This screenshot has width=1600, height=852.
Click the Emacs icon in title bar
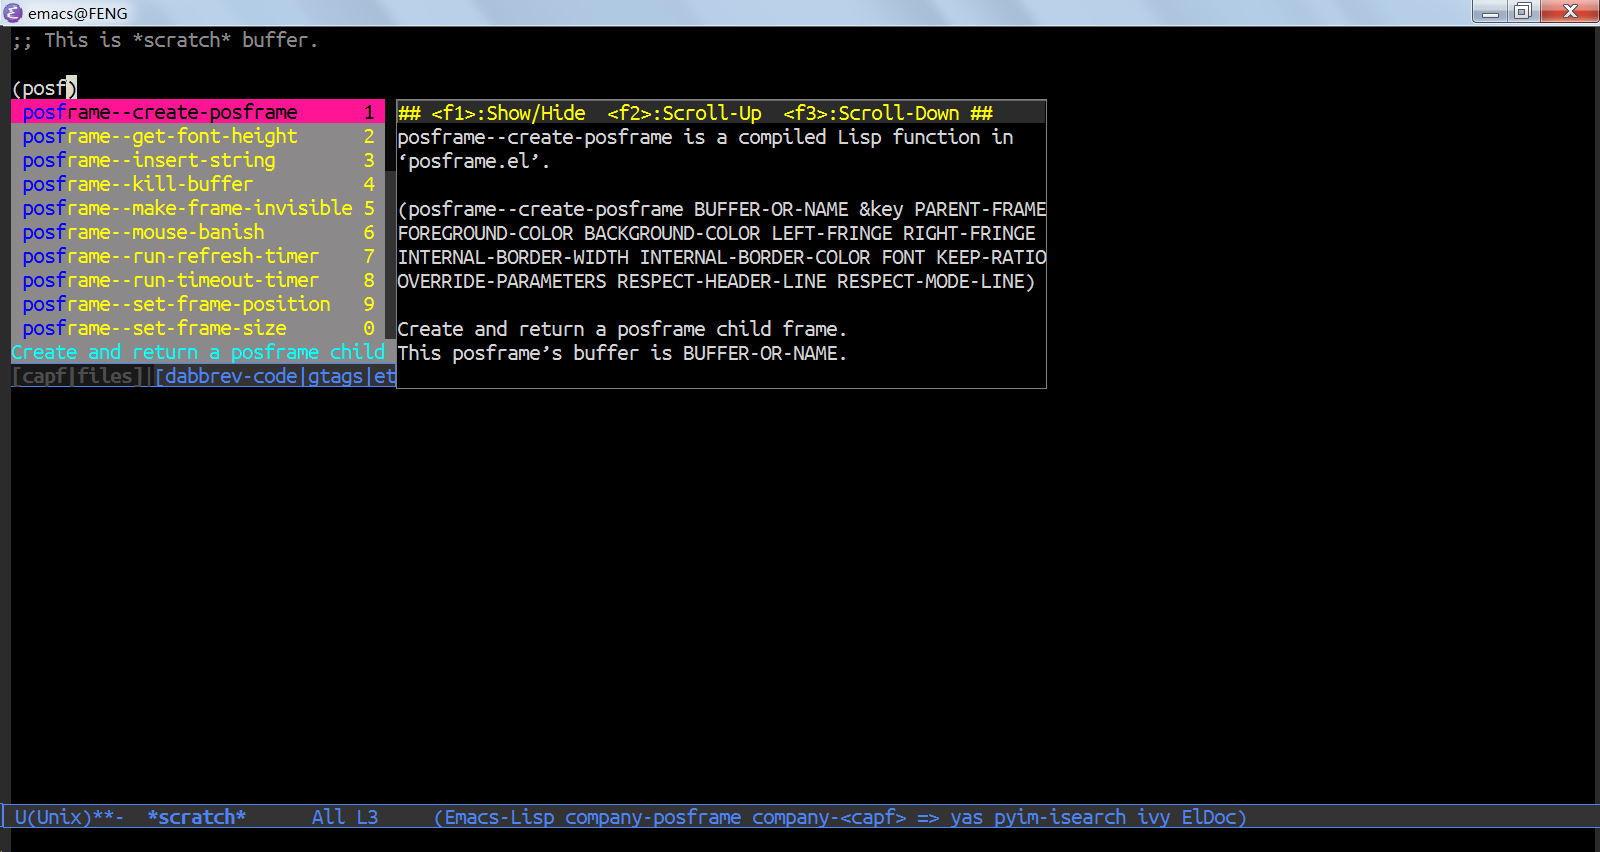(x=13, y=13)
